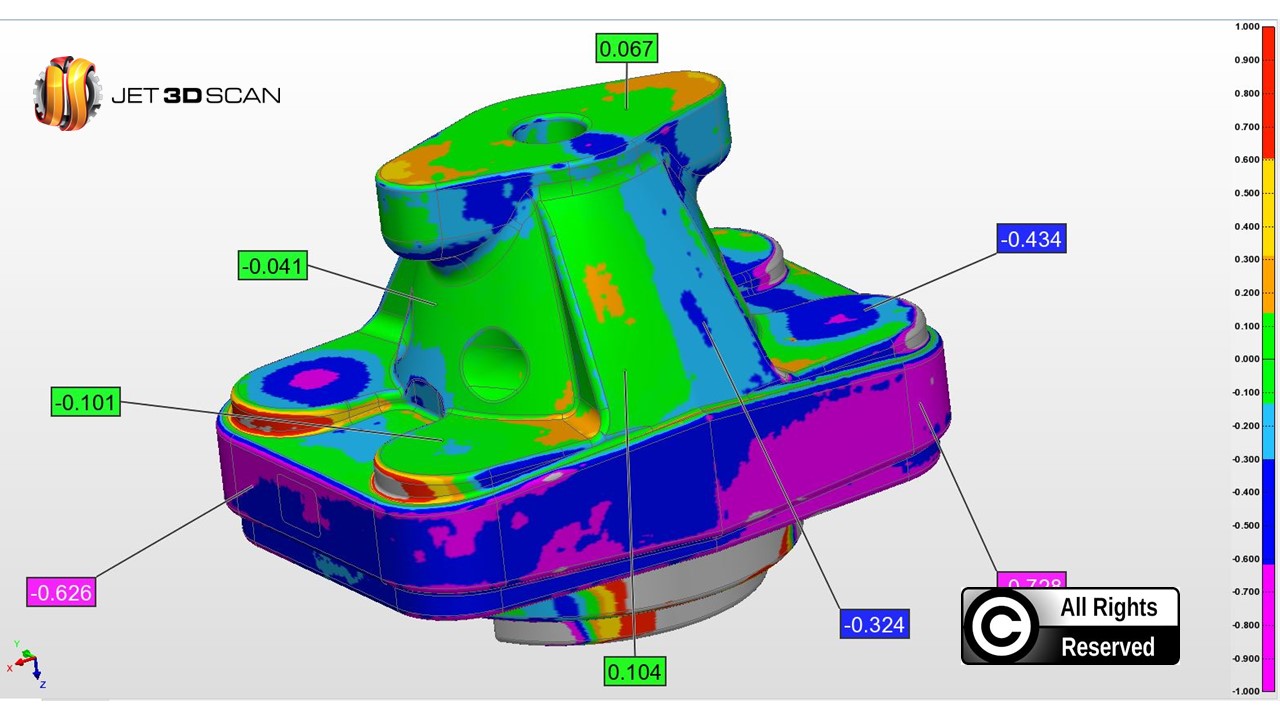
Task: Click the 1.000 maximum scale value
Action: pos(1246,27)
